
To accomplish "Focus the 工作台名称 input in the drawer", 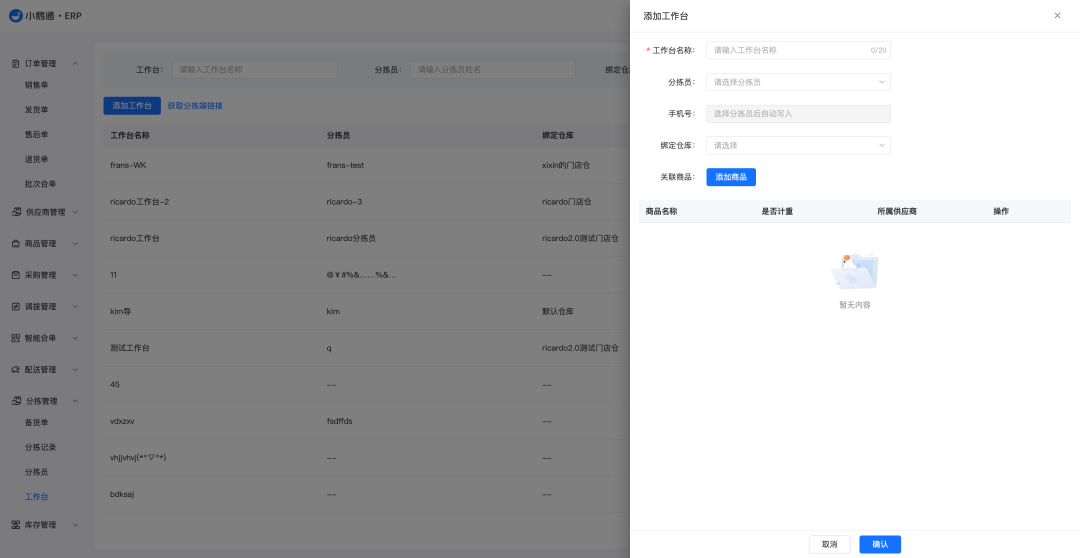I will pos(798,50).
